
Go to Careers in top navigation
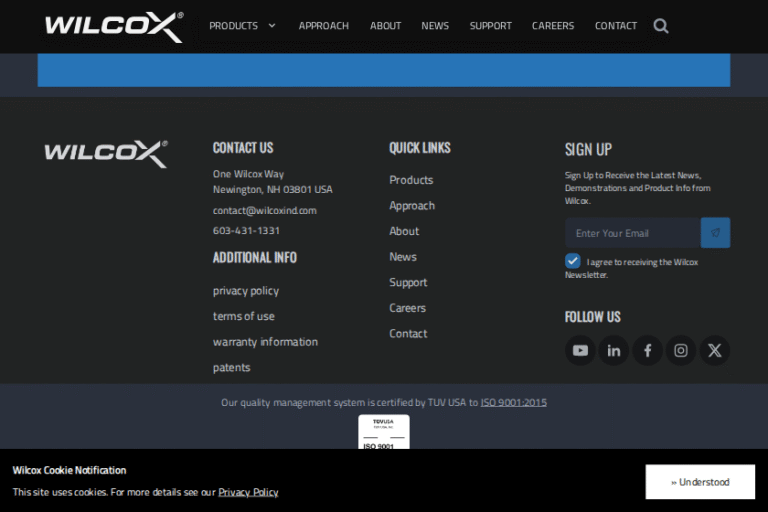553,26
